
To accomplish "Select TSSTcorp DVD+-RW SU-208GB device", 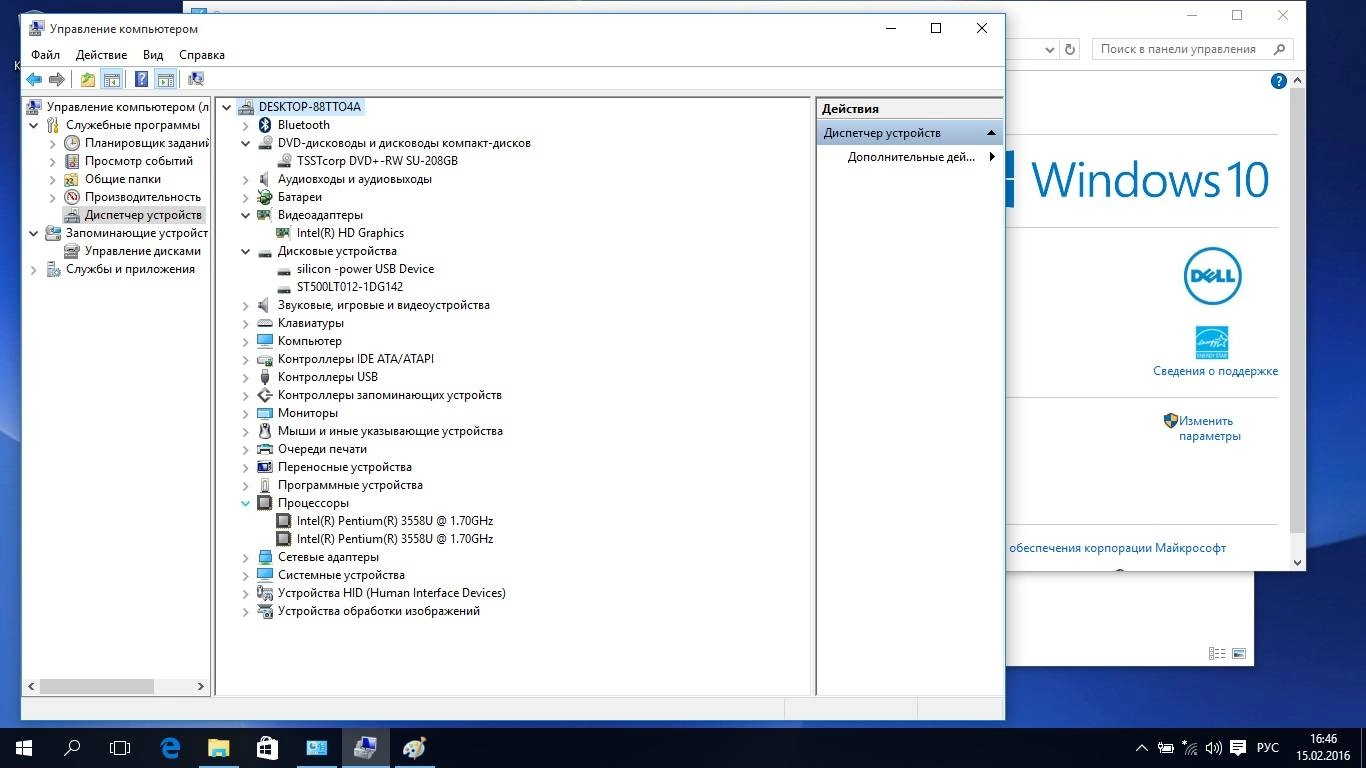I will pyautogui.click(x=377, y=161).
